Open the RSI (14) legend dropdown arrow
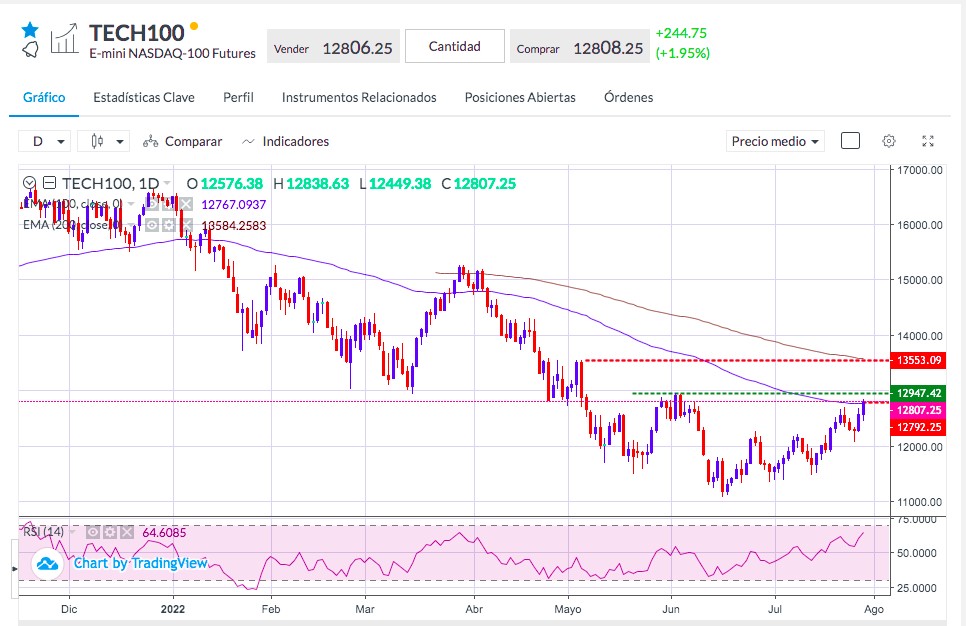Viewport: 966px width, 626px height. point(72,532)
